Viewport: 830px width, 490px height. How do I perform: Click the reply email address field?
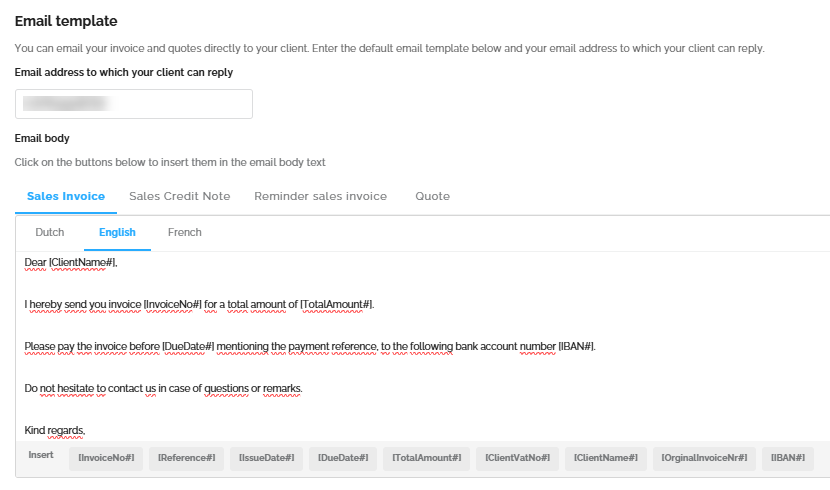coord(134,104)
